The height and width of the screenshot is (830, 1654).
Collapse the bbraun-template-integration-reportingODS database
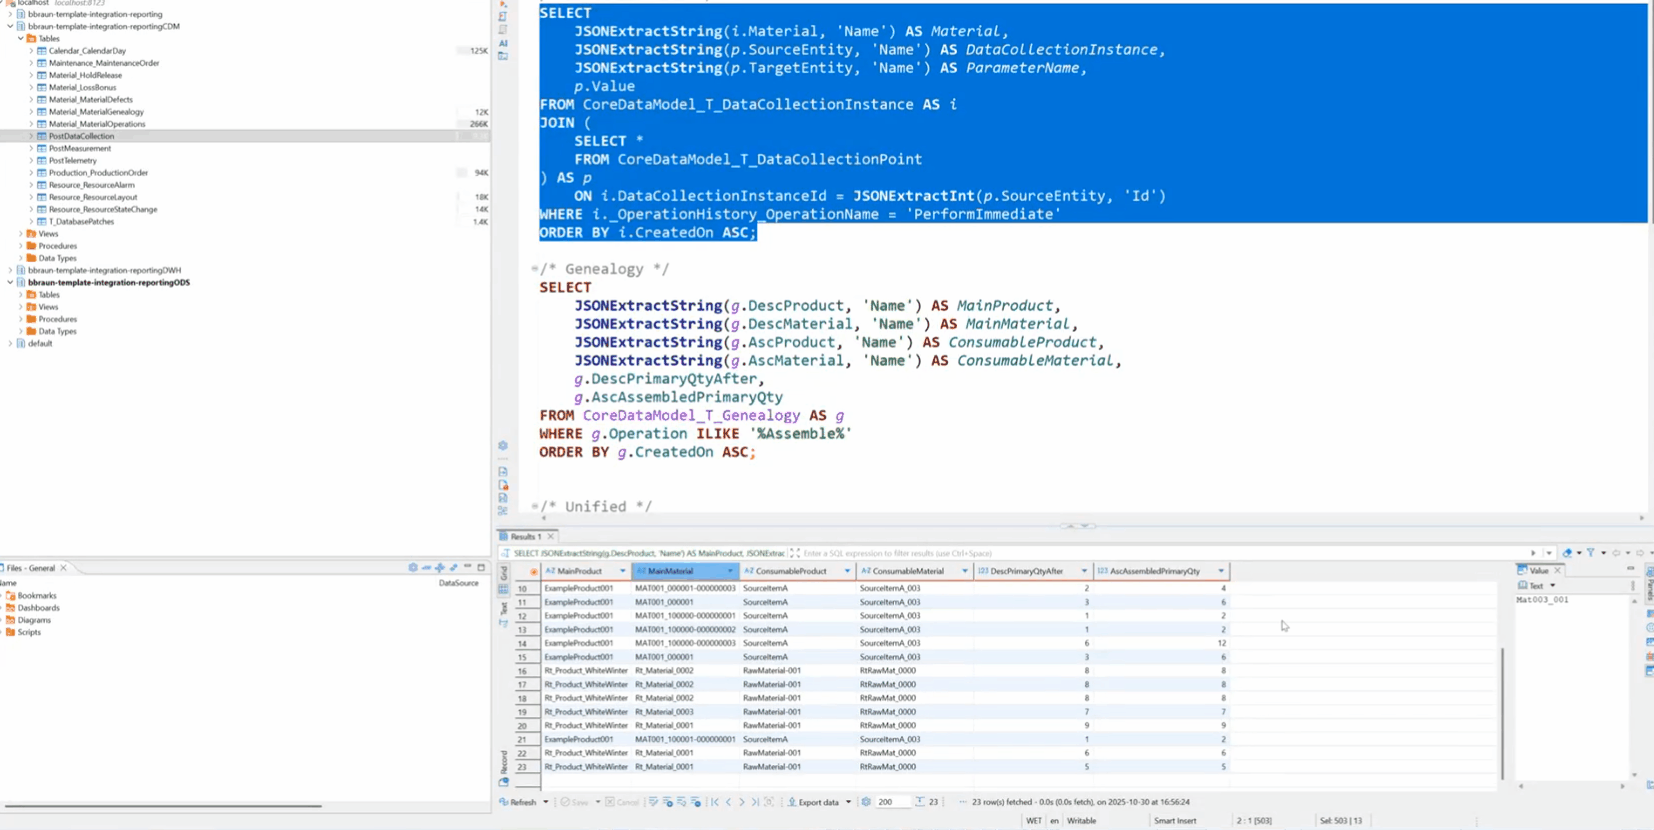click(x=10, y=282)
